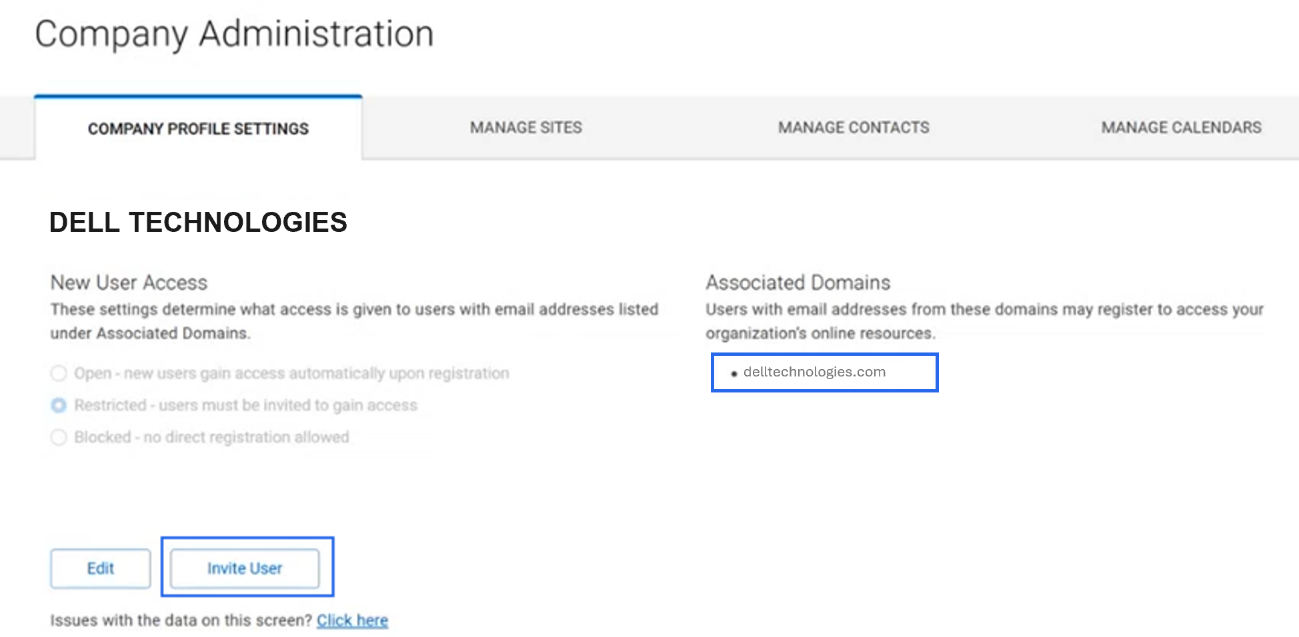Follow the 'Click here' link
This screenshot has height=637, width=1299.
point(352,620)
